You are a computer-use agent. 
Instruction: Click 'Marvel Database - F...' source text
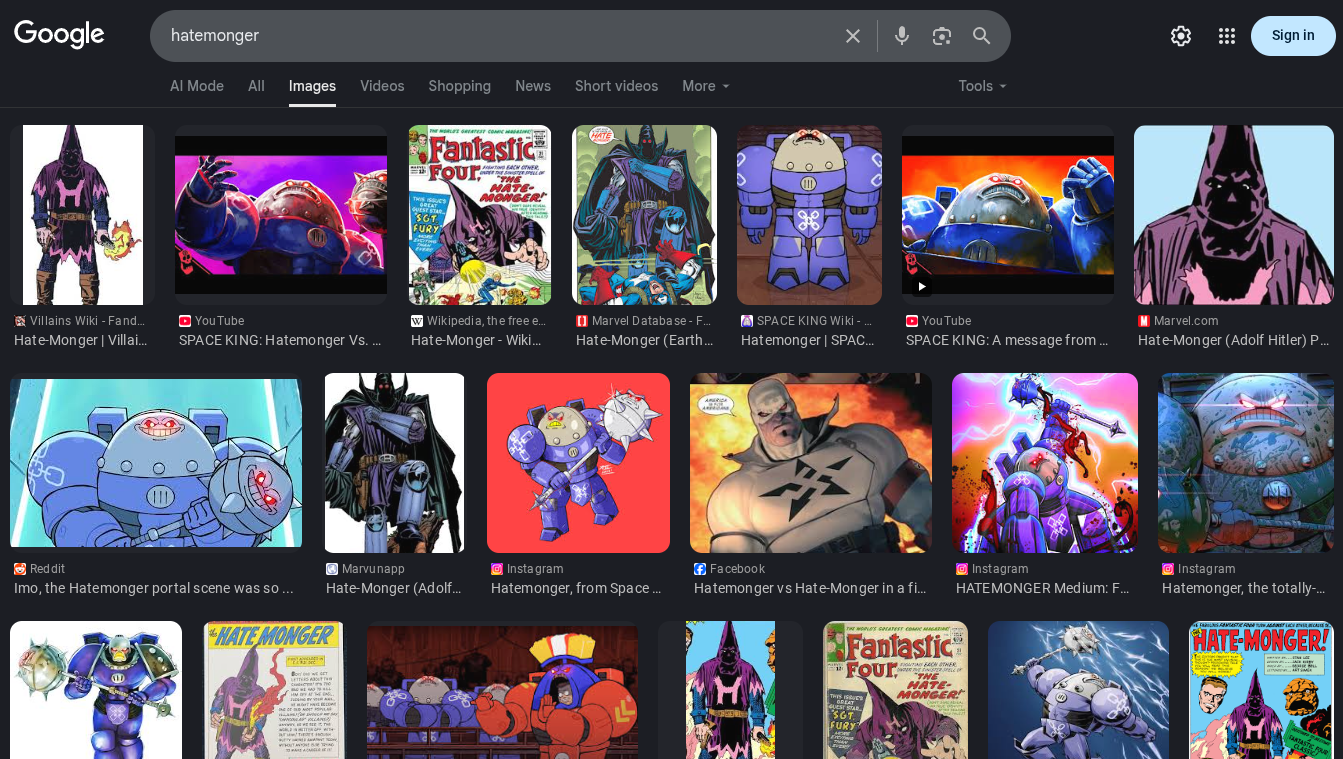tap(651, 321)
